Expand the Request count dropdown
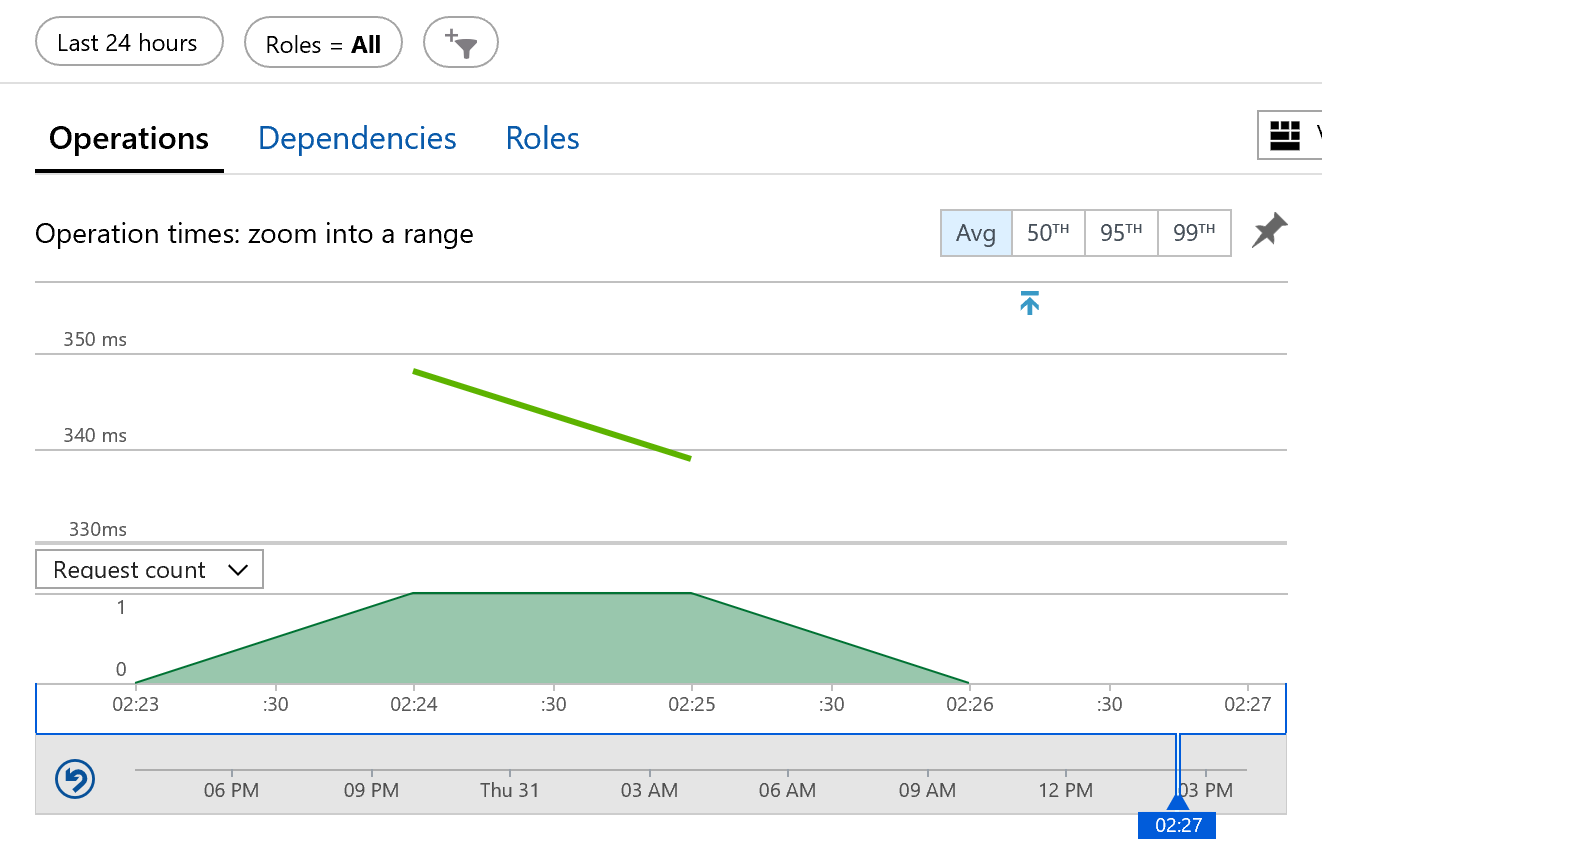Screen dimensions: 1581x845 point(149,569)
